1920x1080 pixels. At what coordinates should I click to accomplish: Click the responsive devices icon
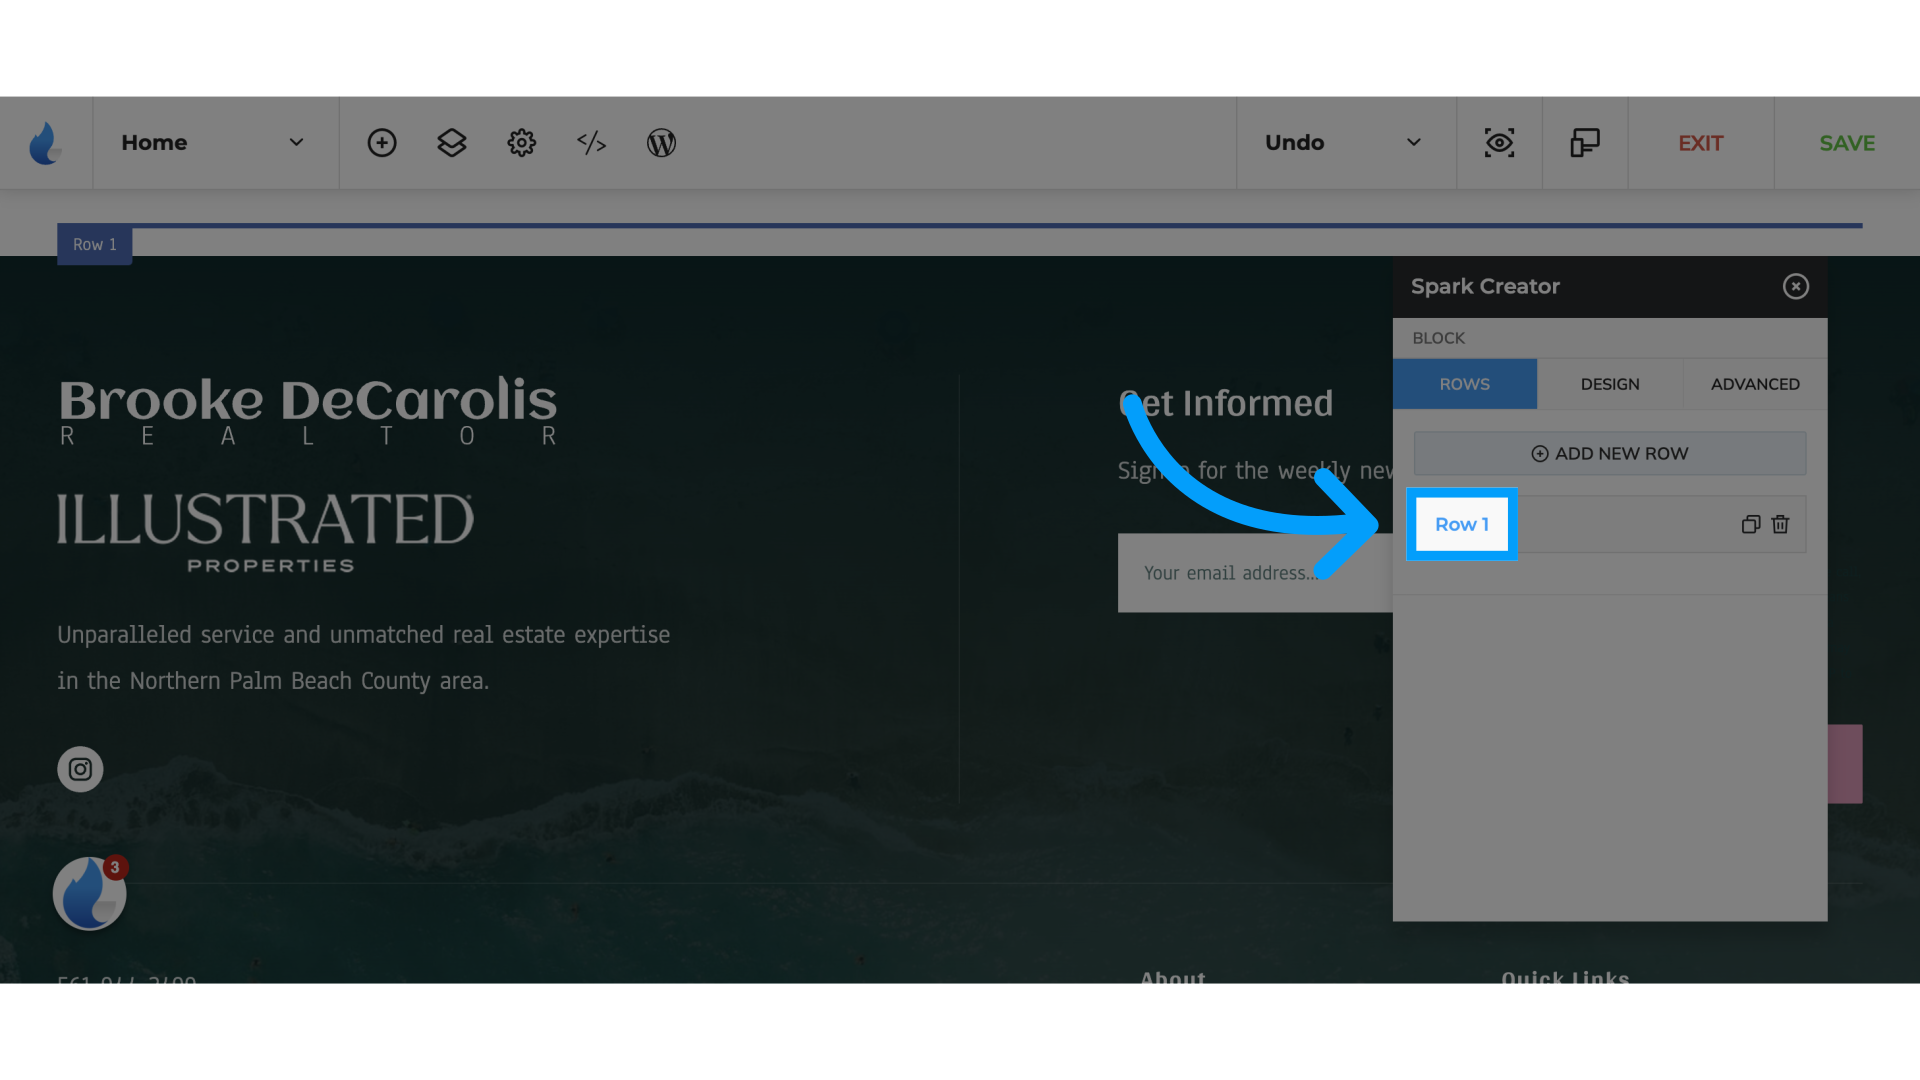point(1585,143)
